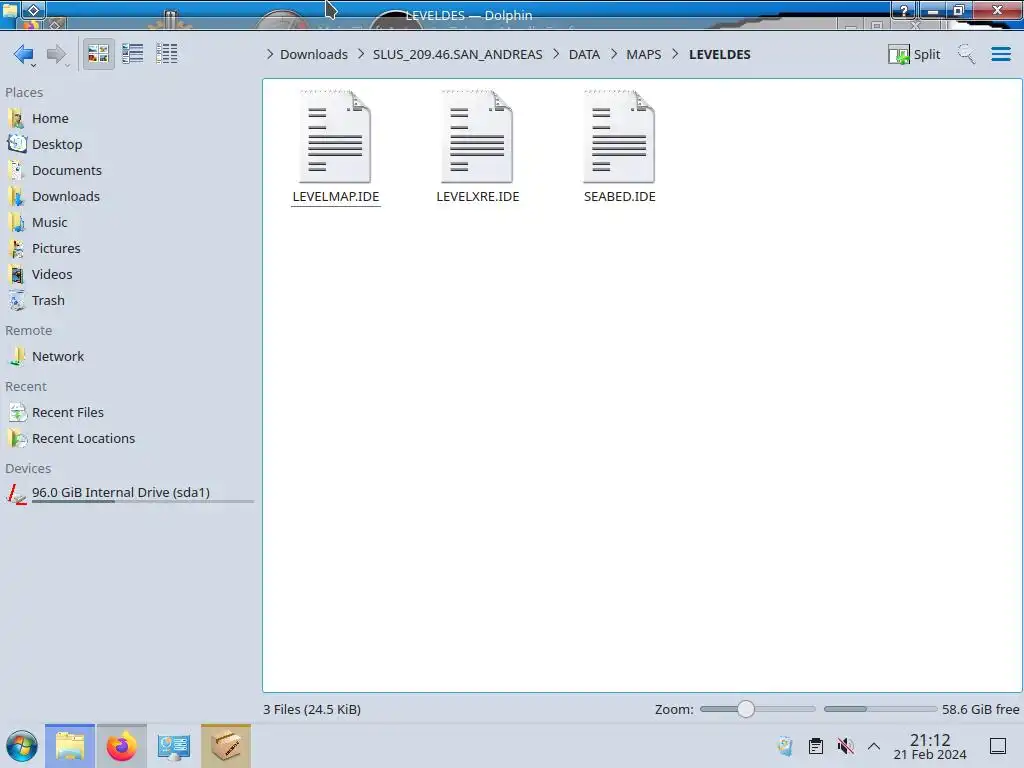This screenshot has width=1024, height=768.
Task: Expand chevron before DATA breadcrumb
Action: [x=556, y=54]
